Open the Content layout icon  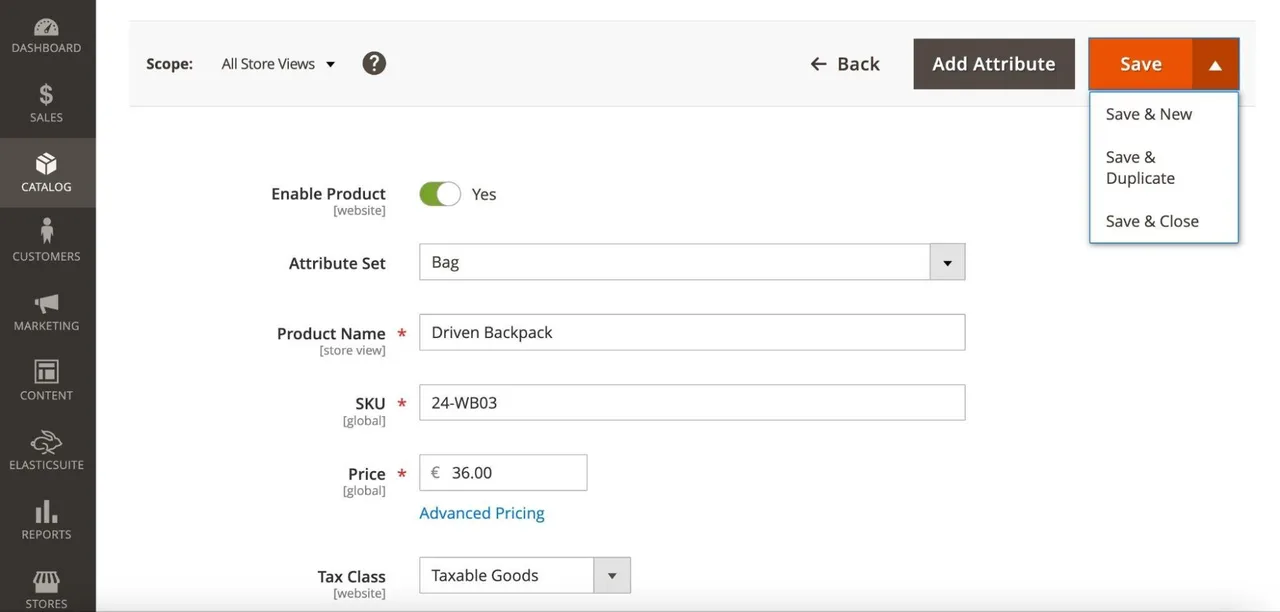(46, 372)
